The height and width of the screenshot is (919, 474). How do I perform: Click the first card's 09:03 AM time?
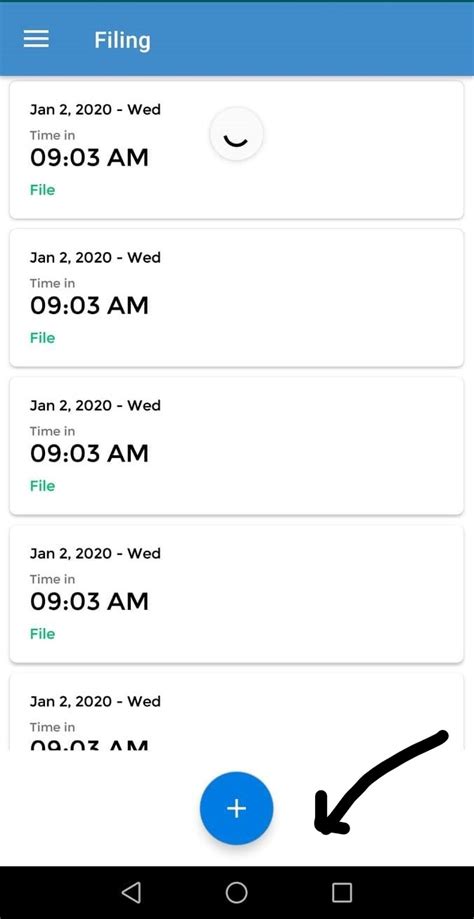point(89,158)
